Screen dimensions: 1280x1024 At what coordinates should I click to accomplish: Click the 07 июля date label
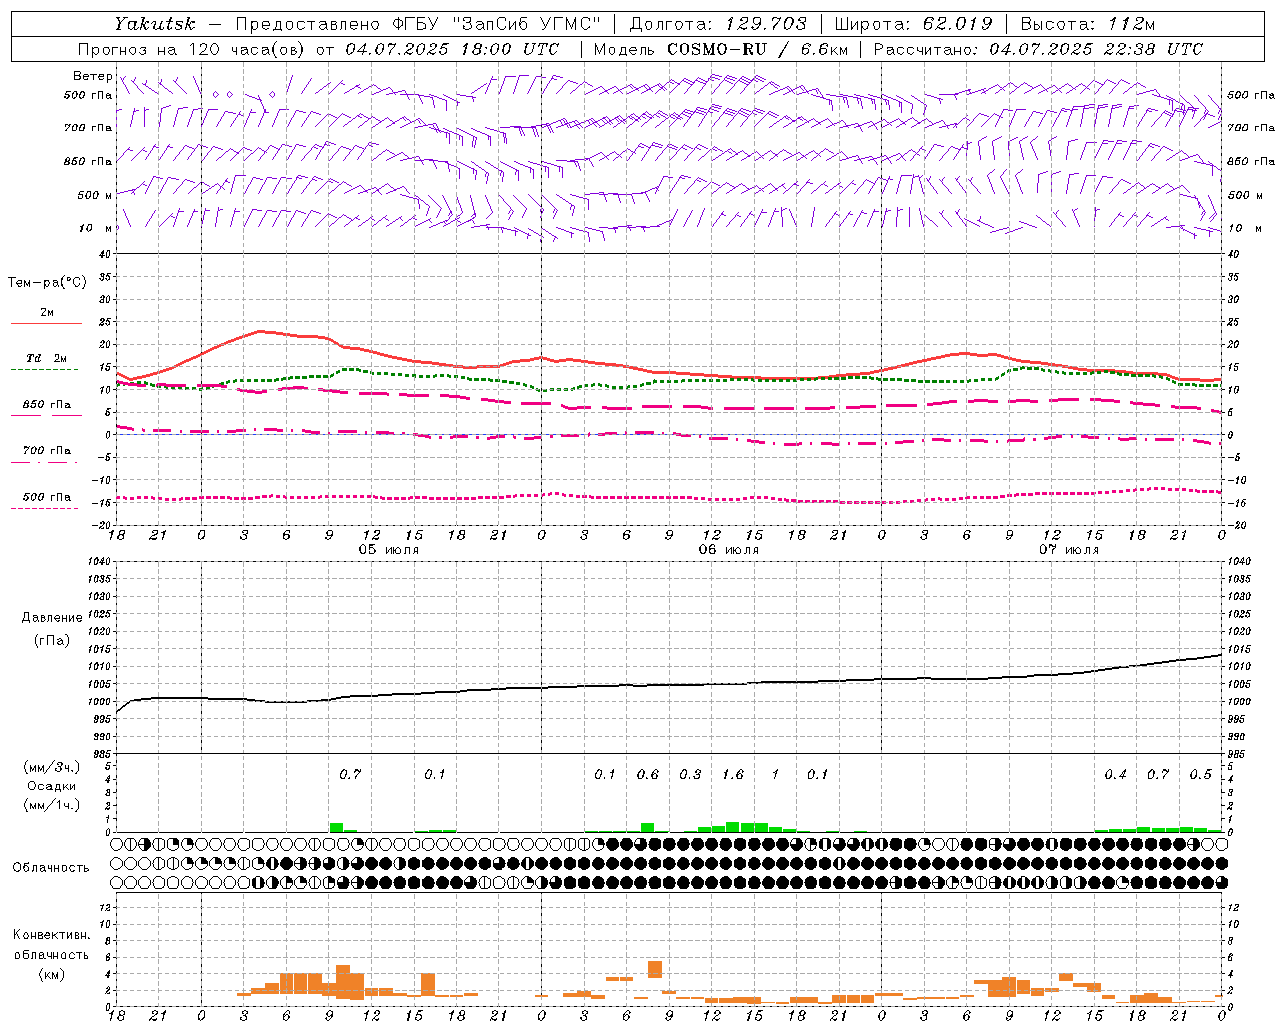[1069, 550]
